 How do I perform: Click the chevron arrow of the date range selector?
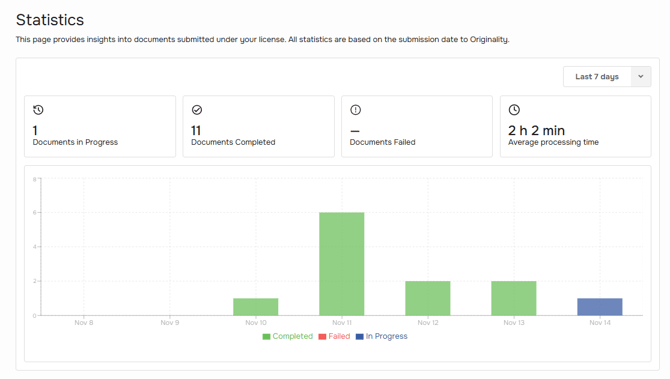[641, 77]
